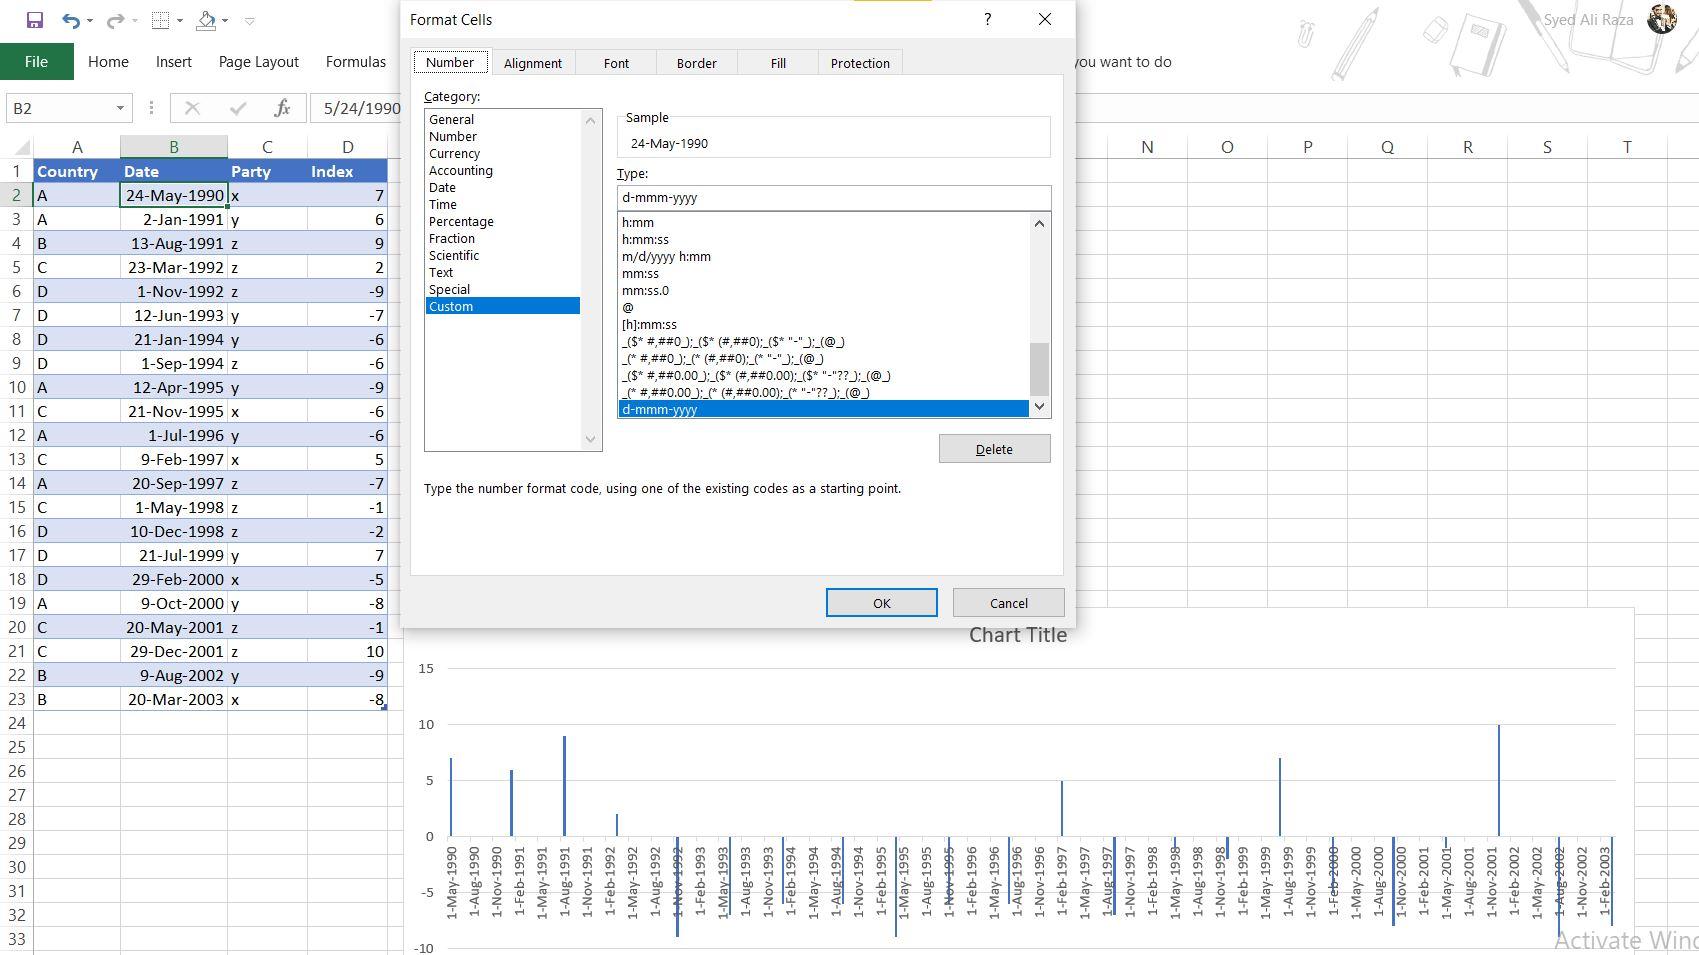Screen dimensions: 1699x955
Task: Click the Chart Title text
Action: (1017, 635)
